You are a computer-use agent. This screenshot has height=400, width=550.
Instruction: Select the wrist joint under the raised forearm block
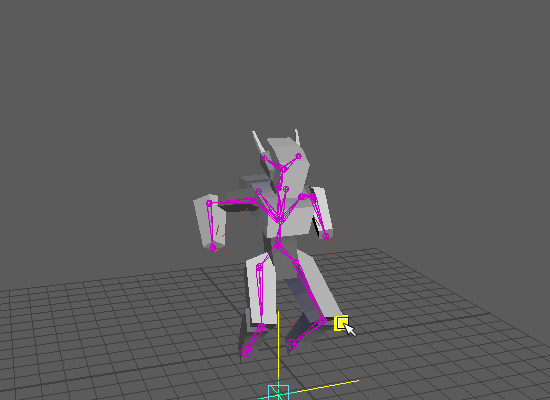tap(213, 248)
